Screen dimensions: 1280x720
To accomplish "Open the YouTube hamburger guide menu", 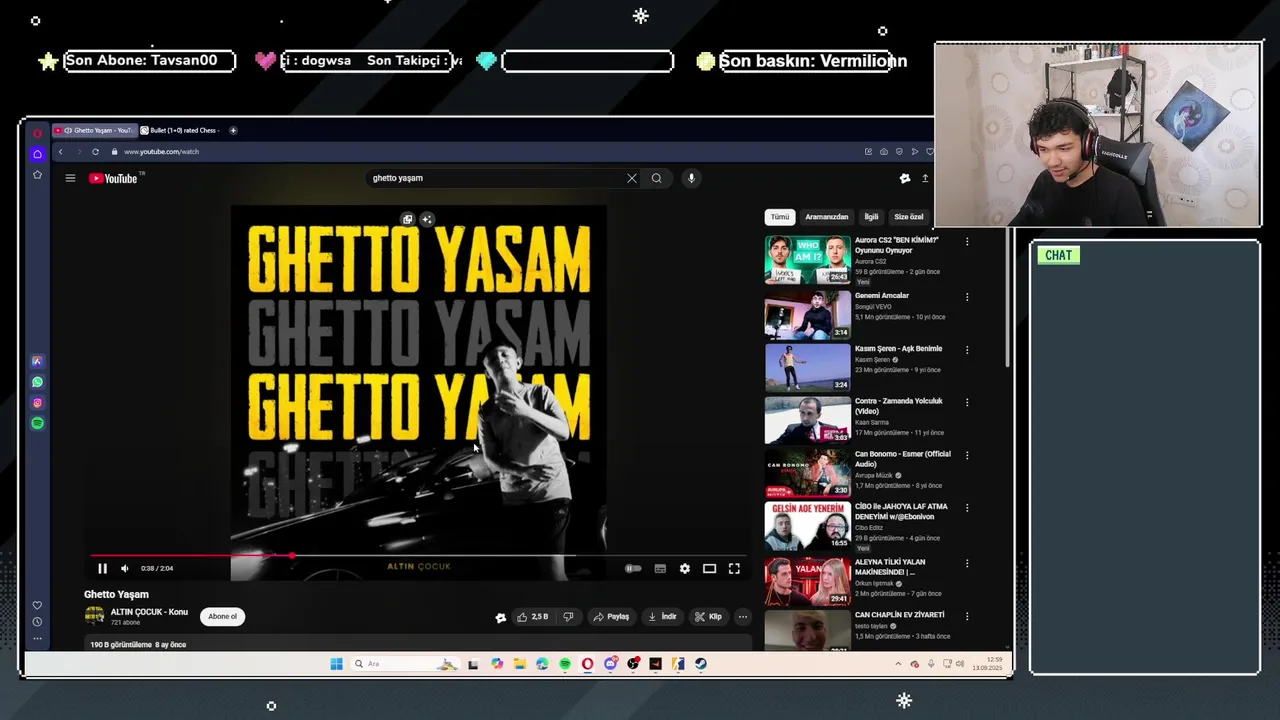I will pyautogui.click(x=70, y=178).
